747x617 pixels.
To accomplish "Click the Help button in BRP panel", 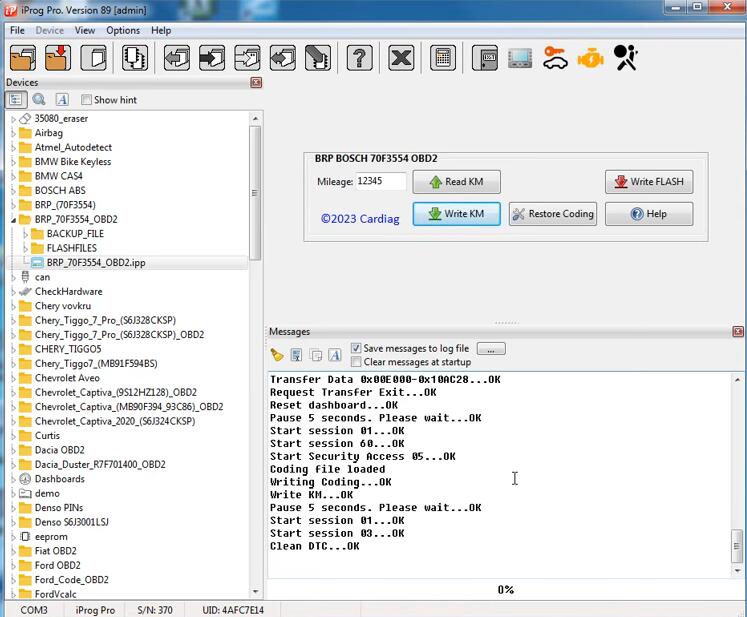I will (x=649, y=213).
